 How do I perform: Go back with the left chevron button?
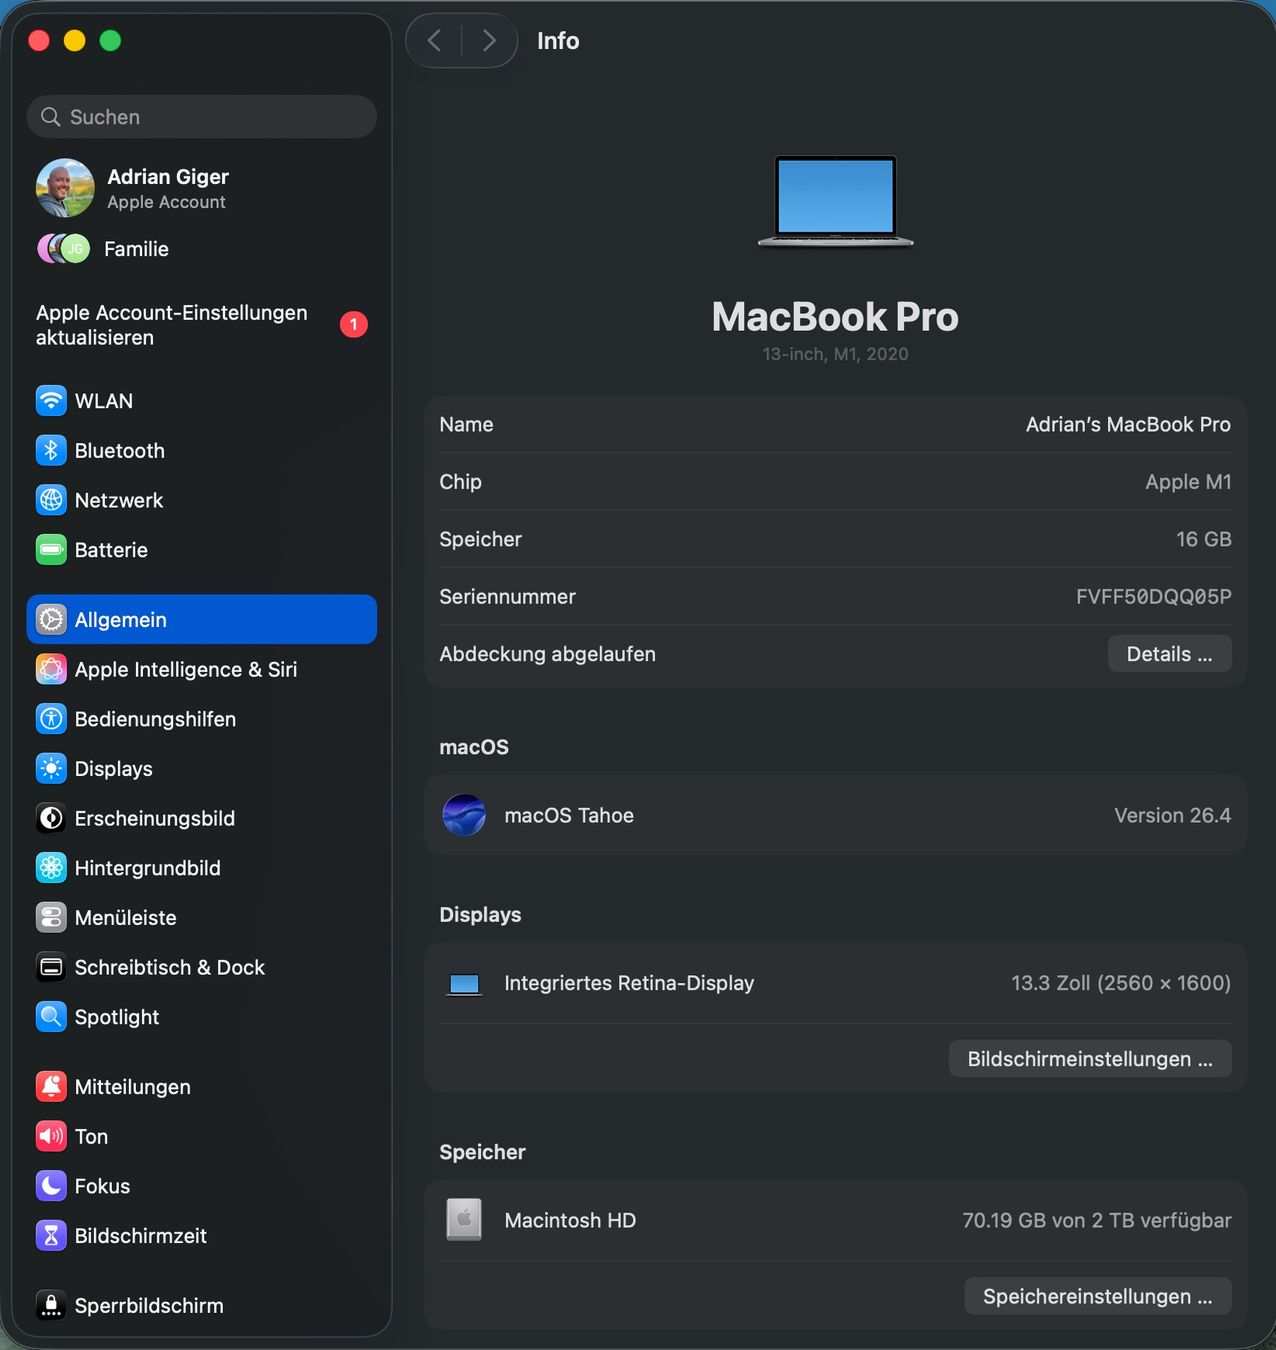coord(434,40)
